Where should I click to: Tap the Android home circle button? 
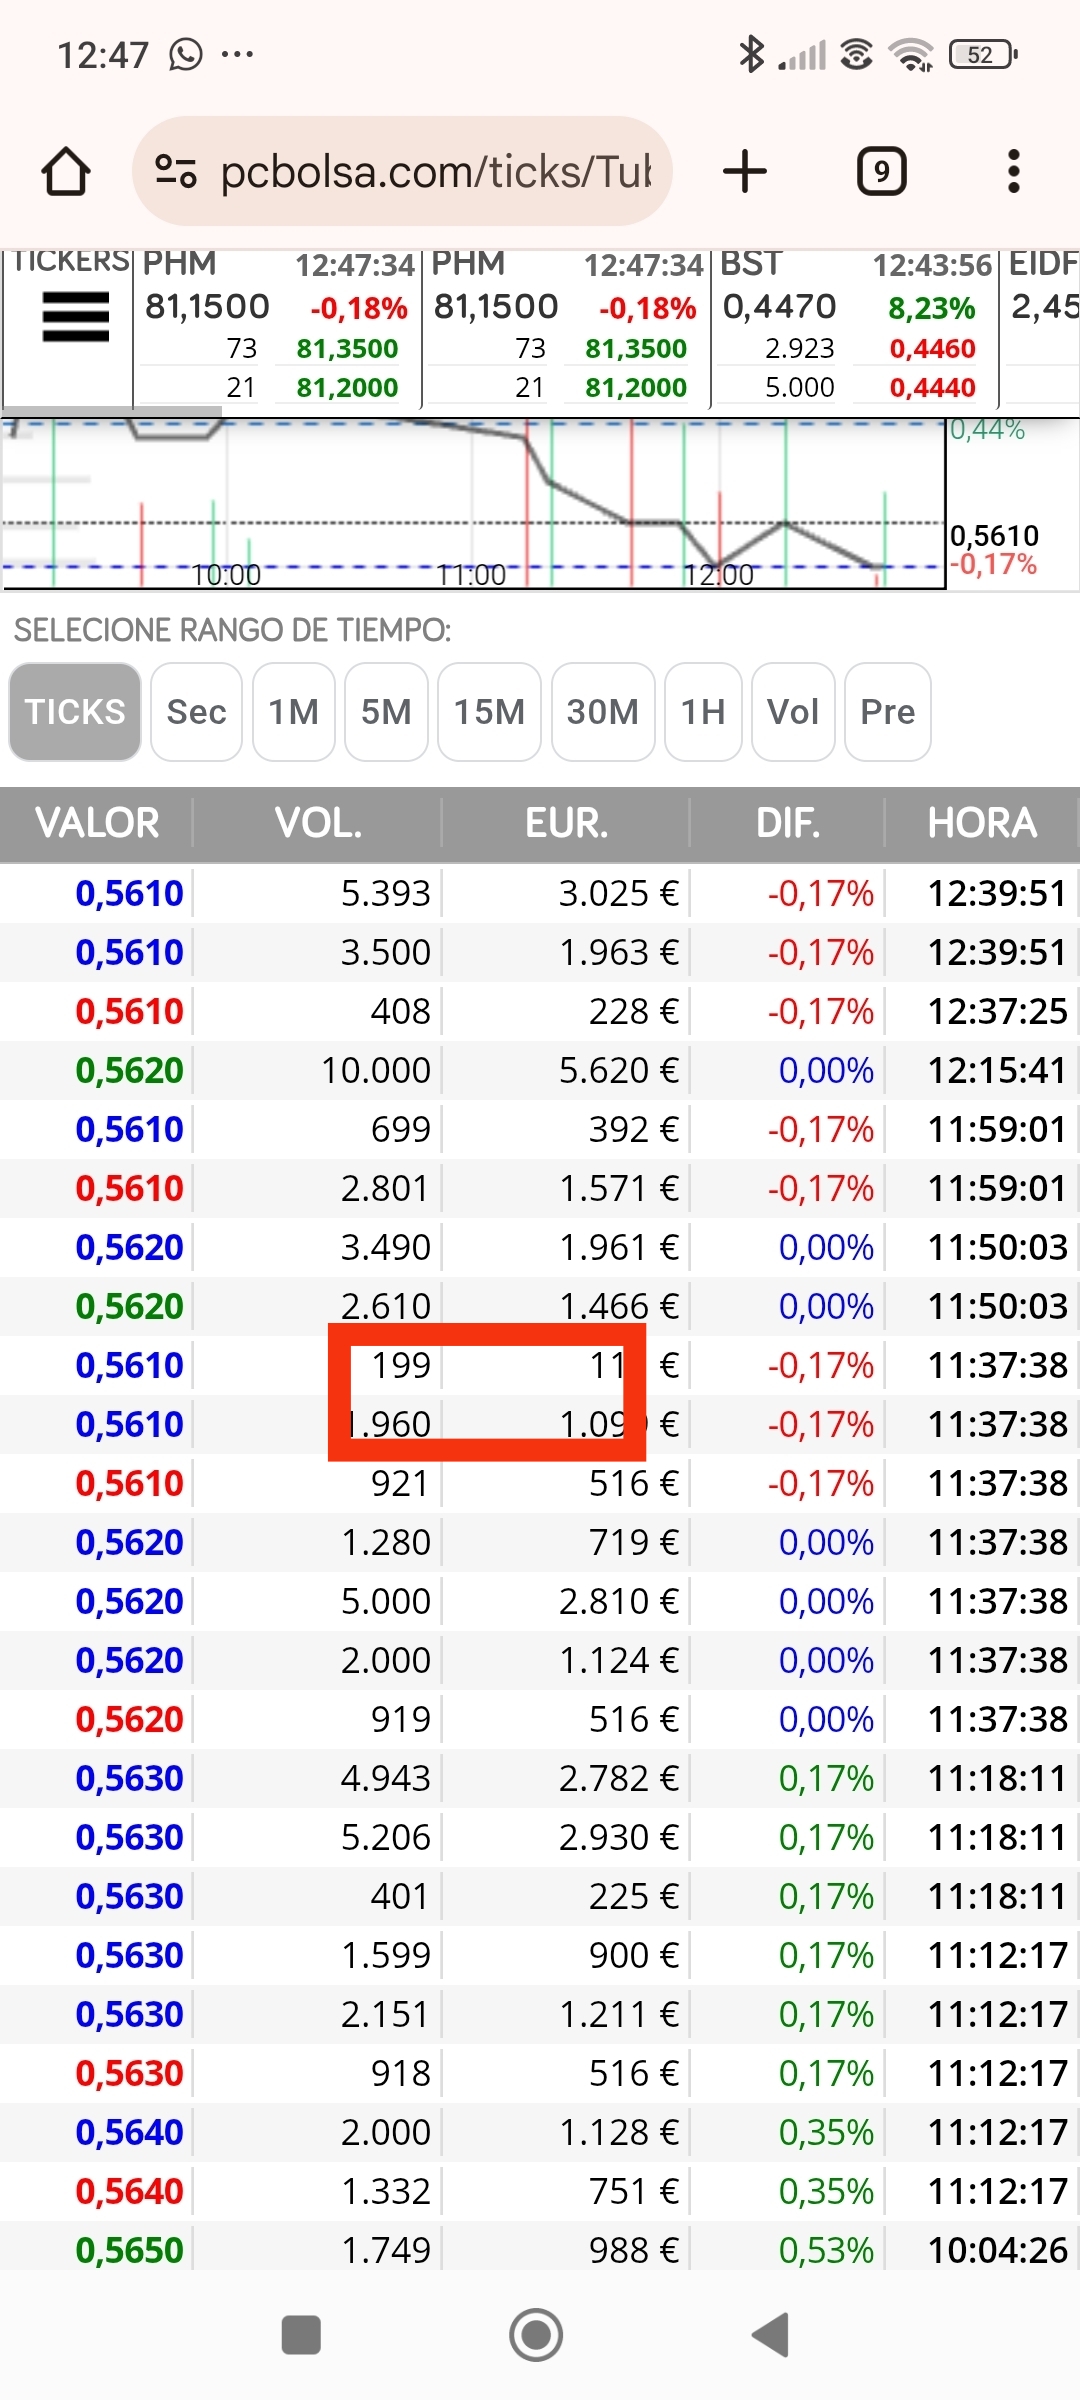tap(536, 2335)
